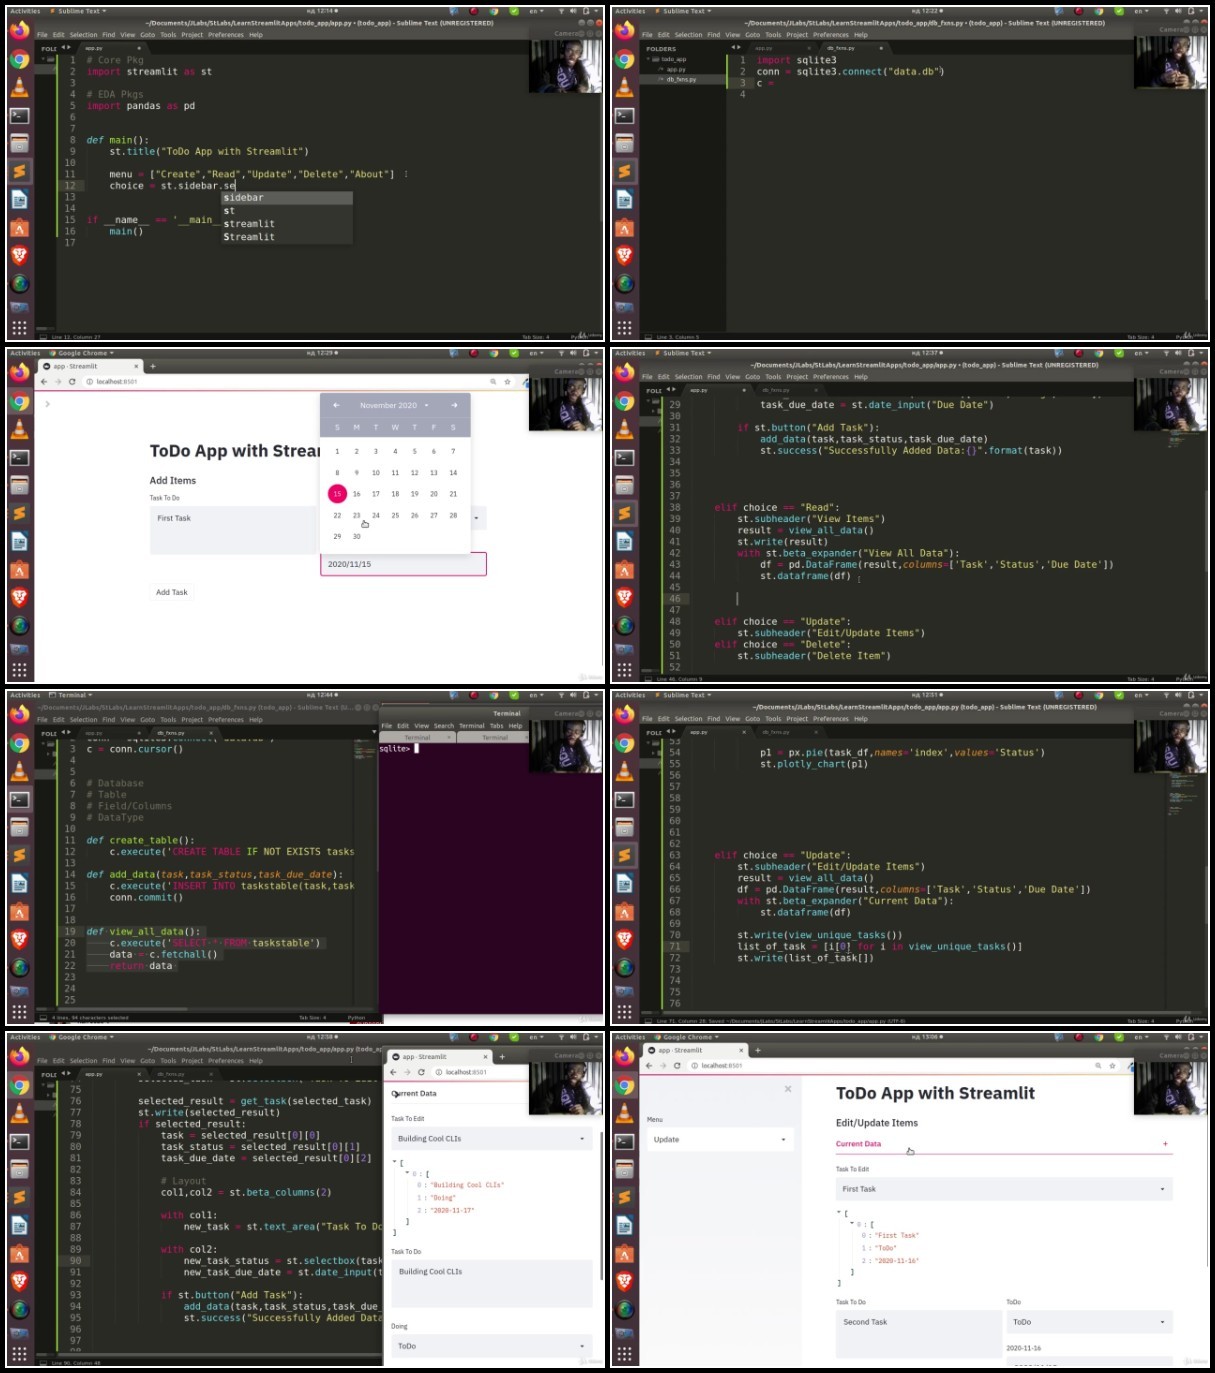Click the col1,col2 = st.beta_columns(2) code line
The height and width of the screenshot is (1373, 1215).
[x=246, y=1192]
